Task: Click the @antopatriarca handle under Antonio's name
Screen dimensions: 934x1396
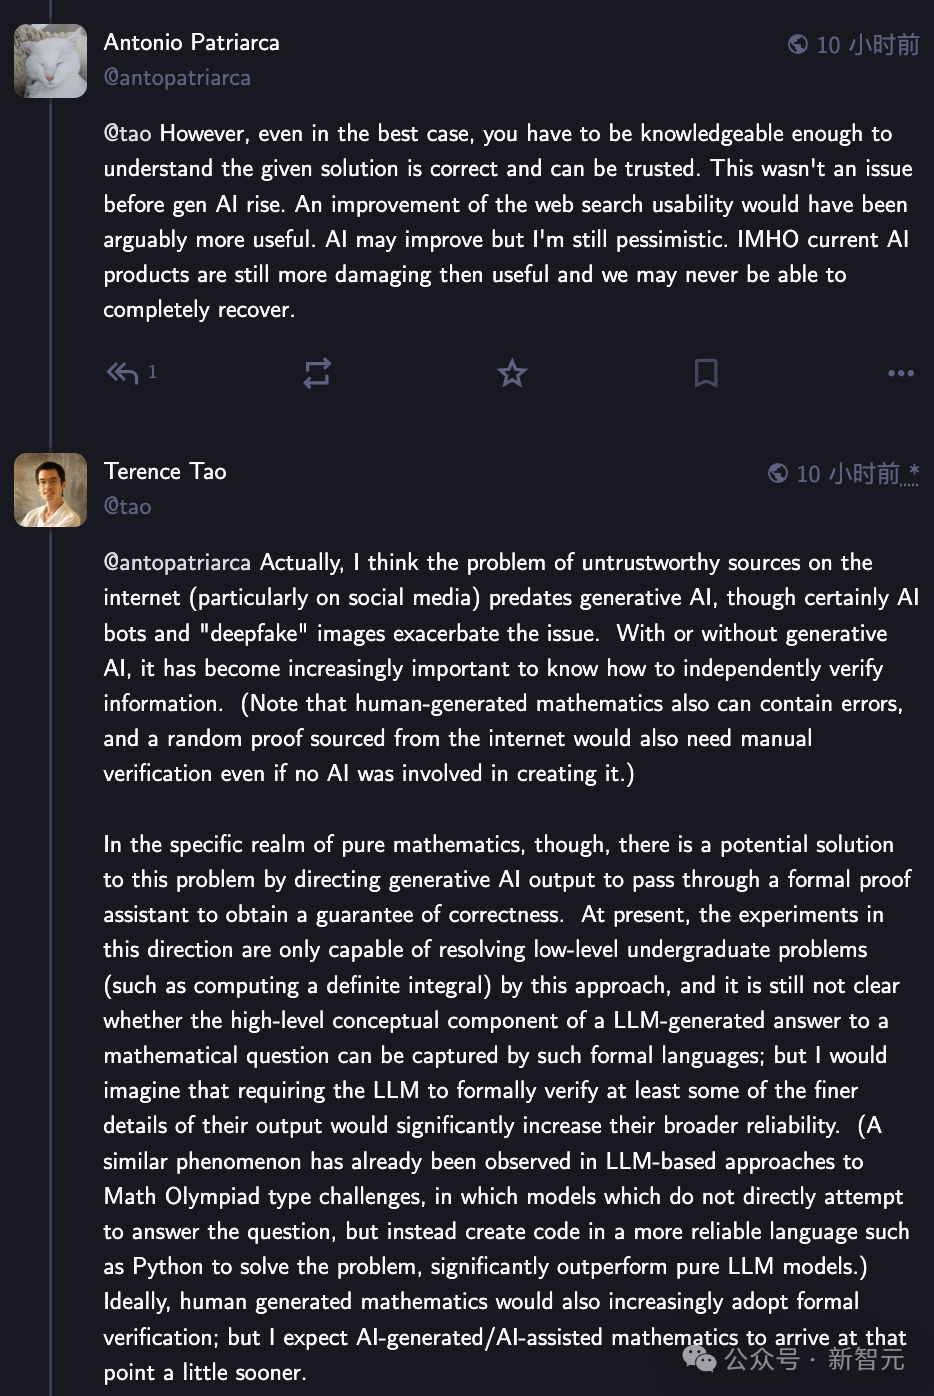Action: [x=177, y=78]
